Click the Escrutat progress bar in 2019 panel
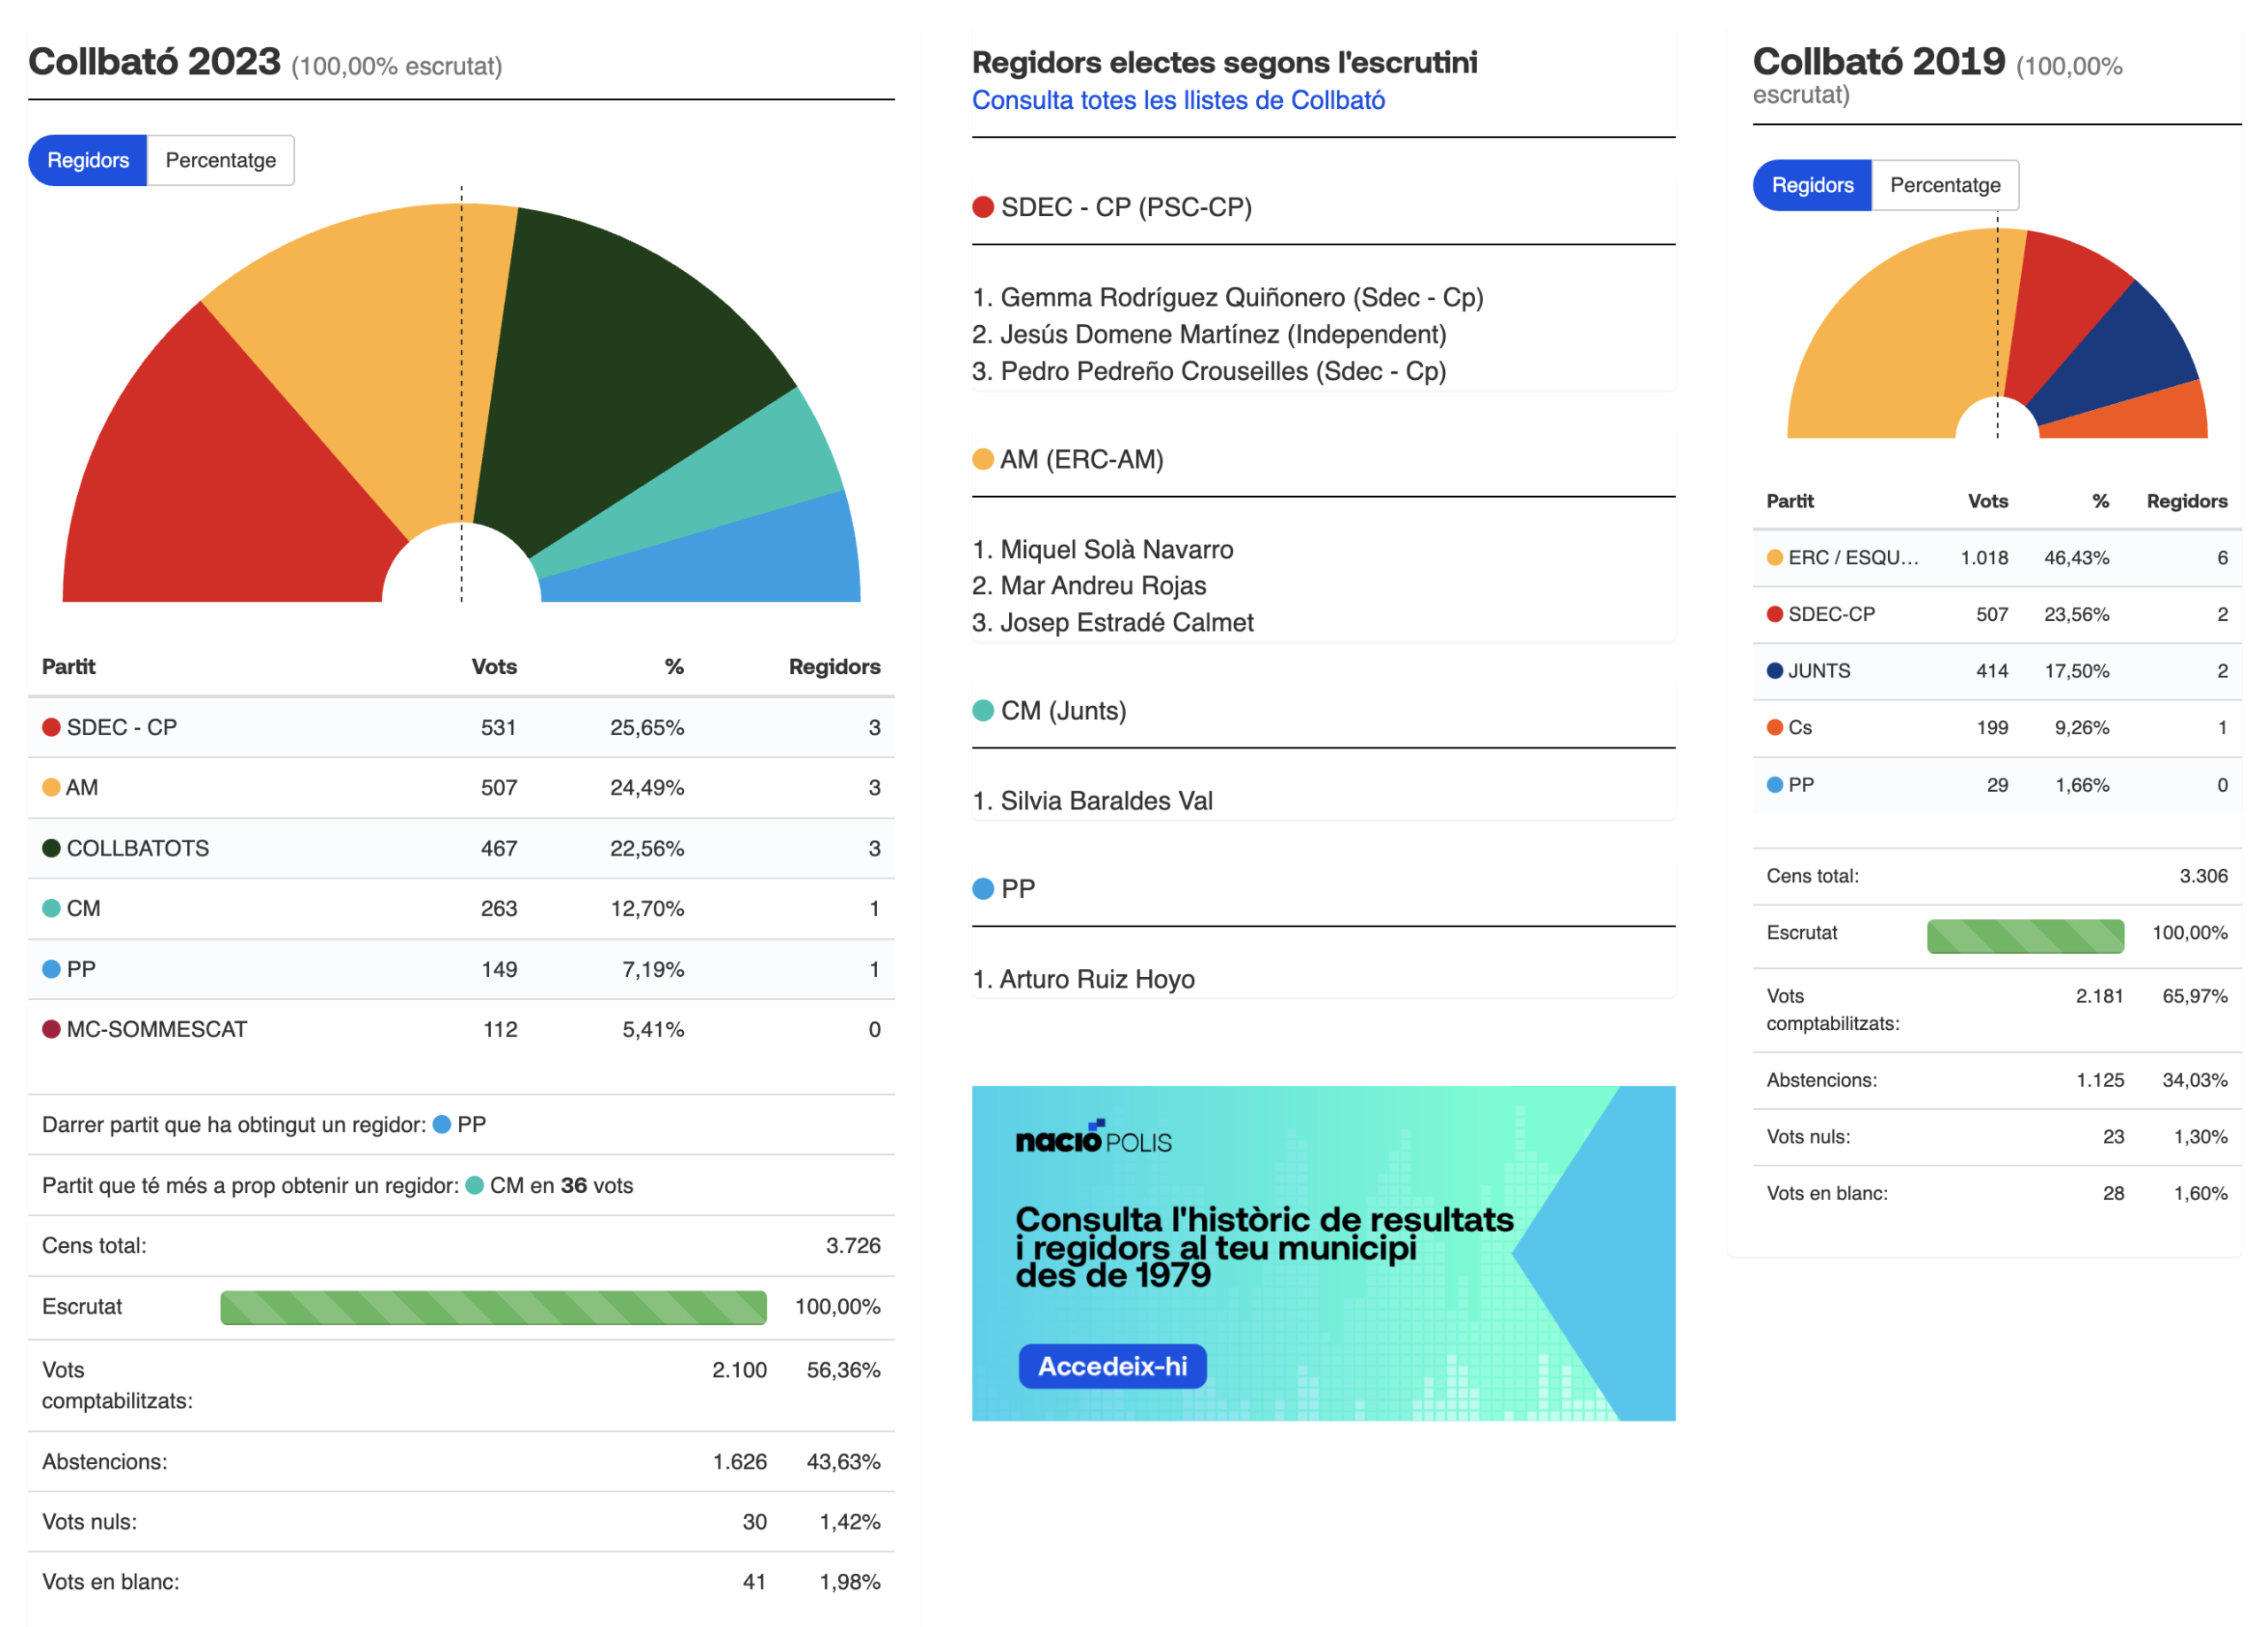Screen dimensions: 2268x1627 [x=2025, y=935]
